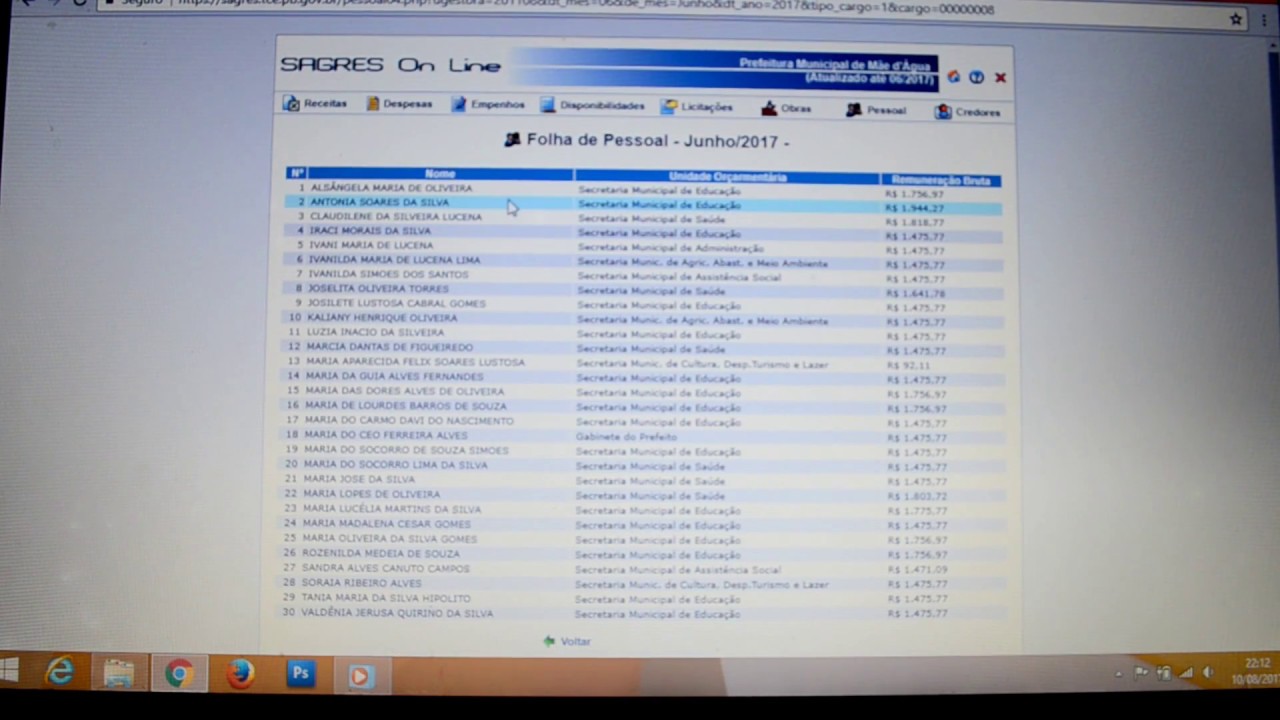Image resolution: width=1280 pixels, height=720 pixels.
Task: Select row MARIA DO SOCORRO LIMA DA SILVA
Action: click(643, 466)
